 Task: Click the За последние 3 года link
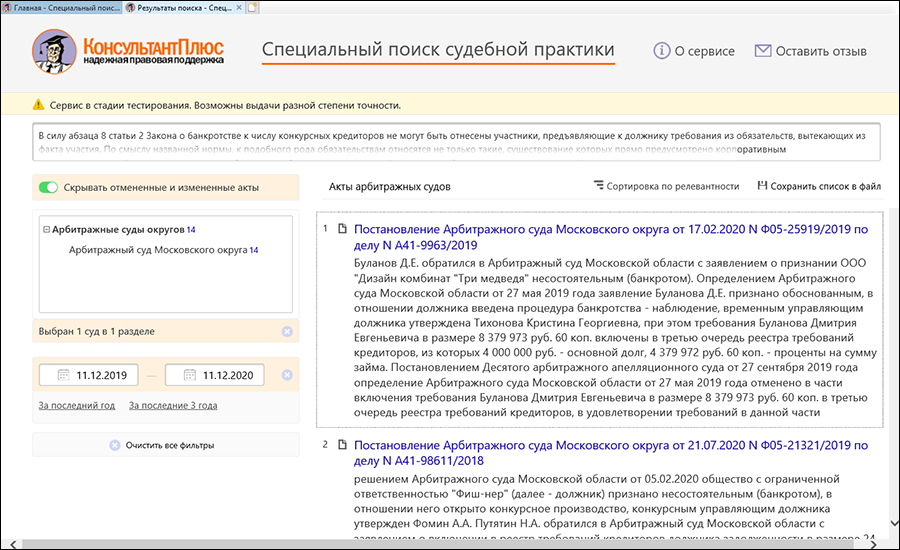[173, 405]
